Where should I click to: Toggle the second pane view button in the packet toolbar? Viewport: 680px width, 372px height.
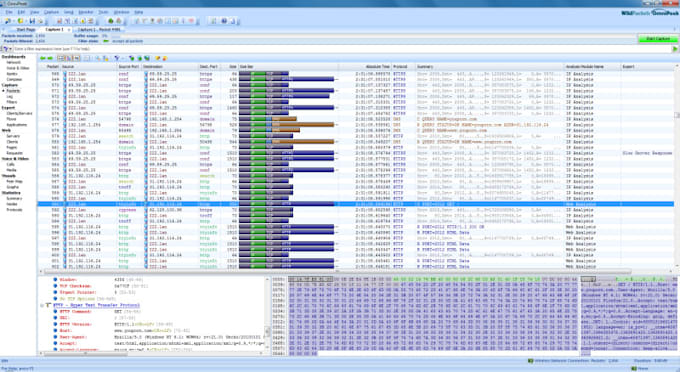pos(69,58)
